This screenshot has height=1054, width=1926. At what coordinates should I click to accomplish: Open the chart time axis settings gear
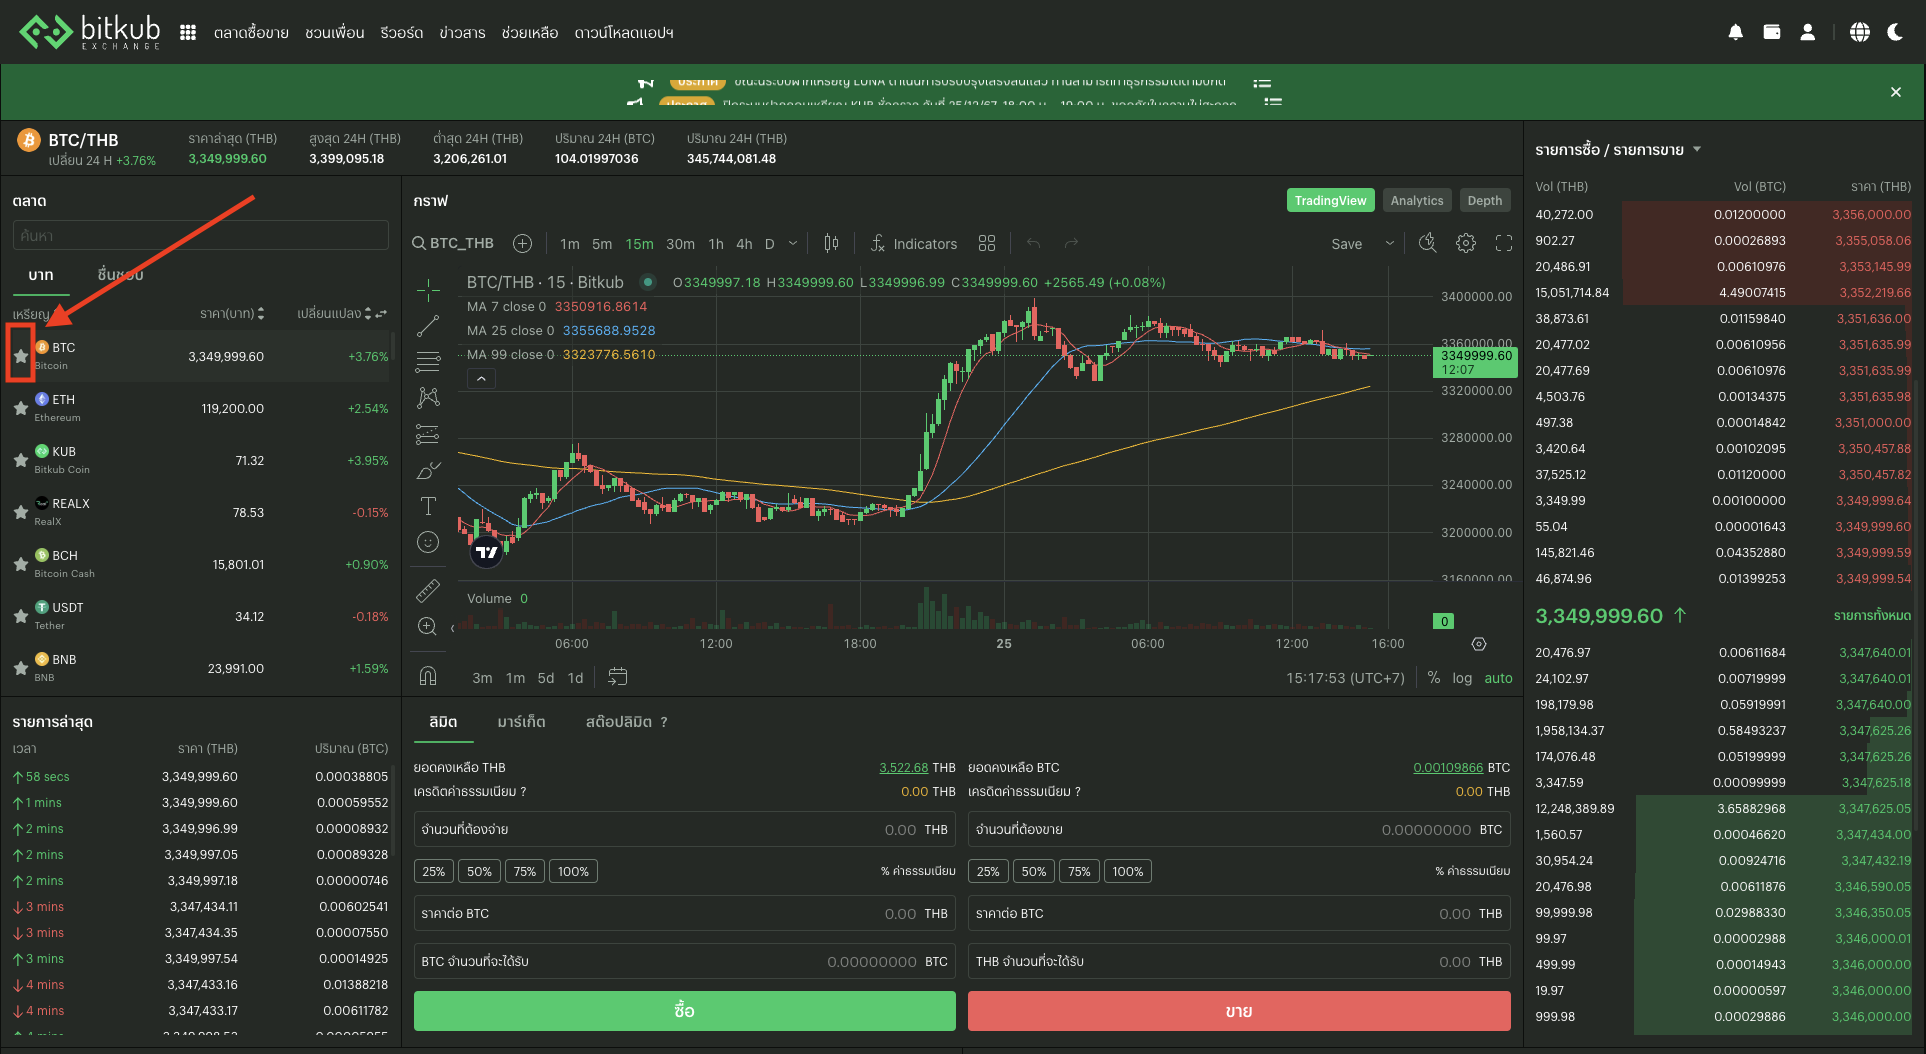point(1479,644)
